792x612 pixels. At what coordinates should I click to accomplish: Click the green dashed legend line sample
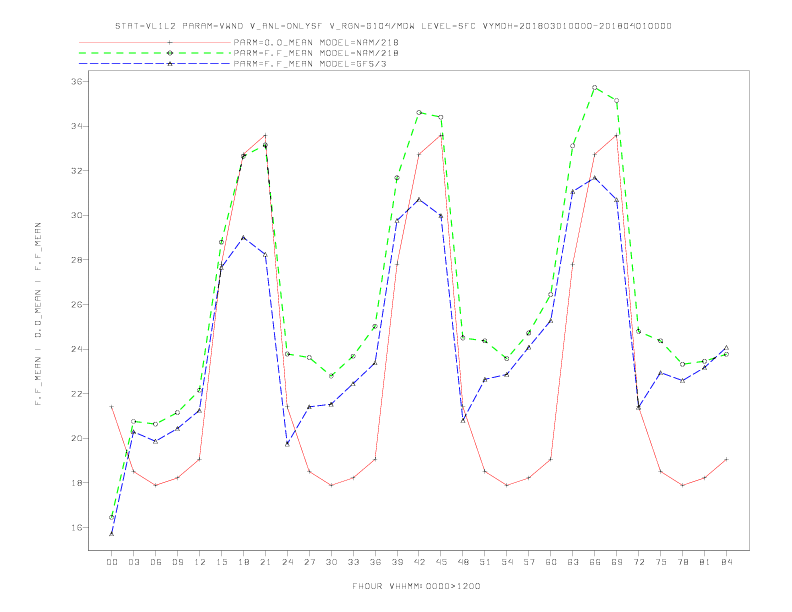155,53
